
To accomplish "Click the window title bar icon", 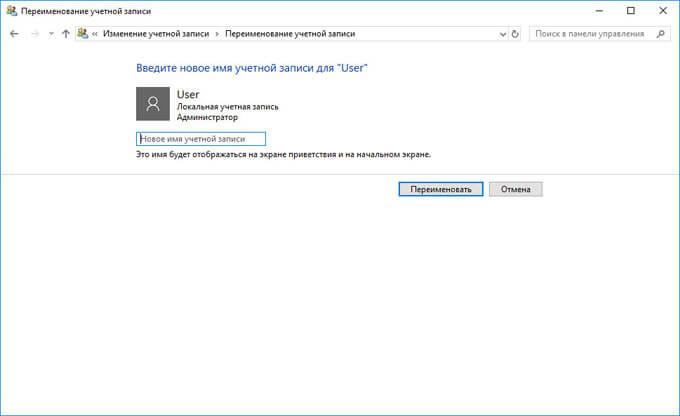I will point(12,11).
